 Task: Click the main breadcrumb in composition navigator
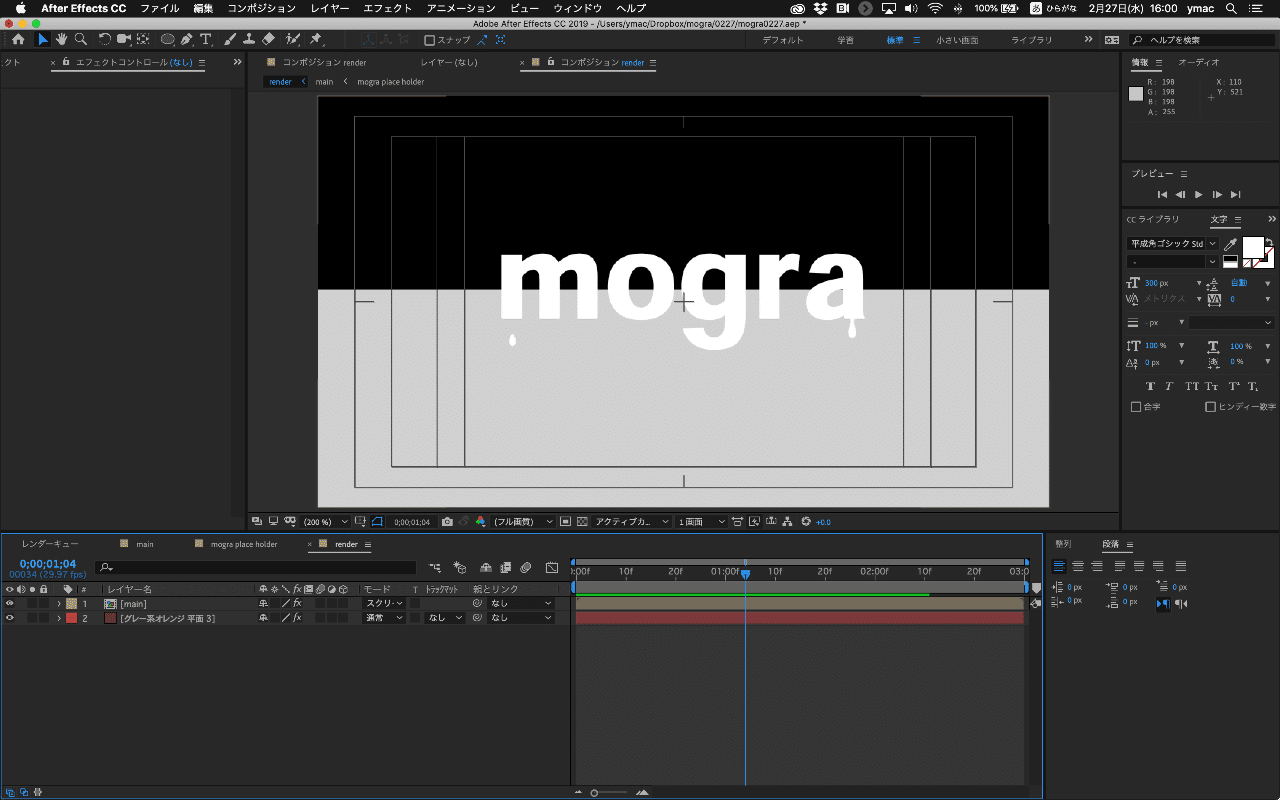[x=324, y=82]
